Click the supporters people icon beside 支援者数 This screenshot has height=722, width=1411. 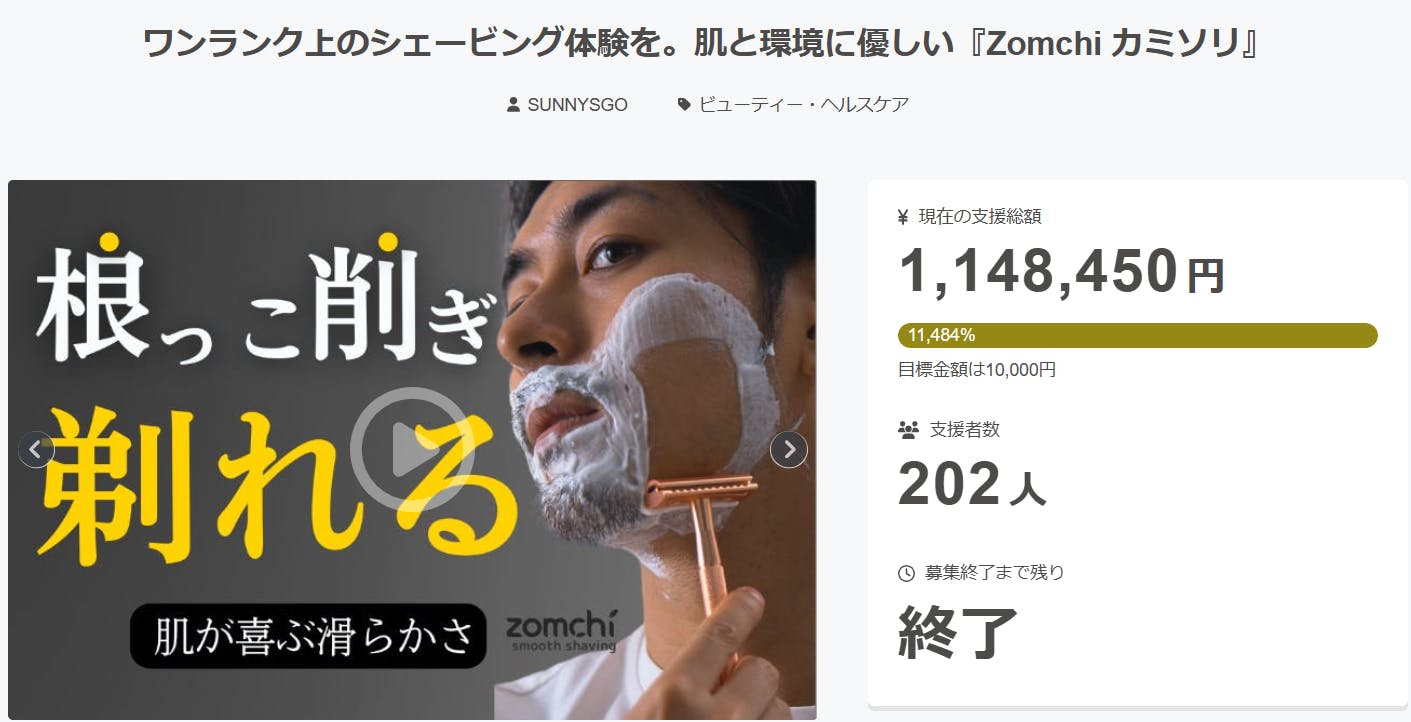point(908,430)
